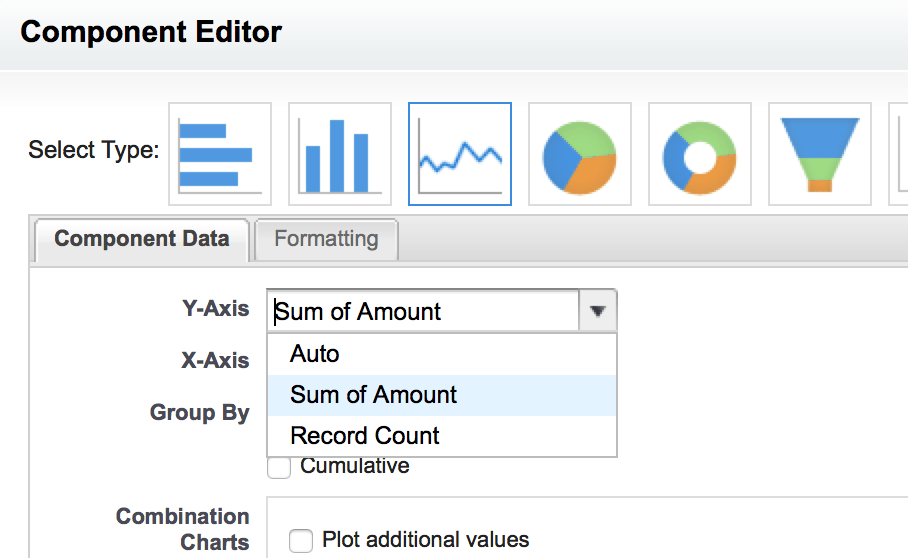Select the donut chart type
The image size is (908, 558).
[x=700, y=154]
